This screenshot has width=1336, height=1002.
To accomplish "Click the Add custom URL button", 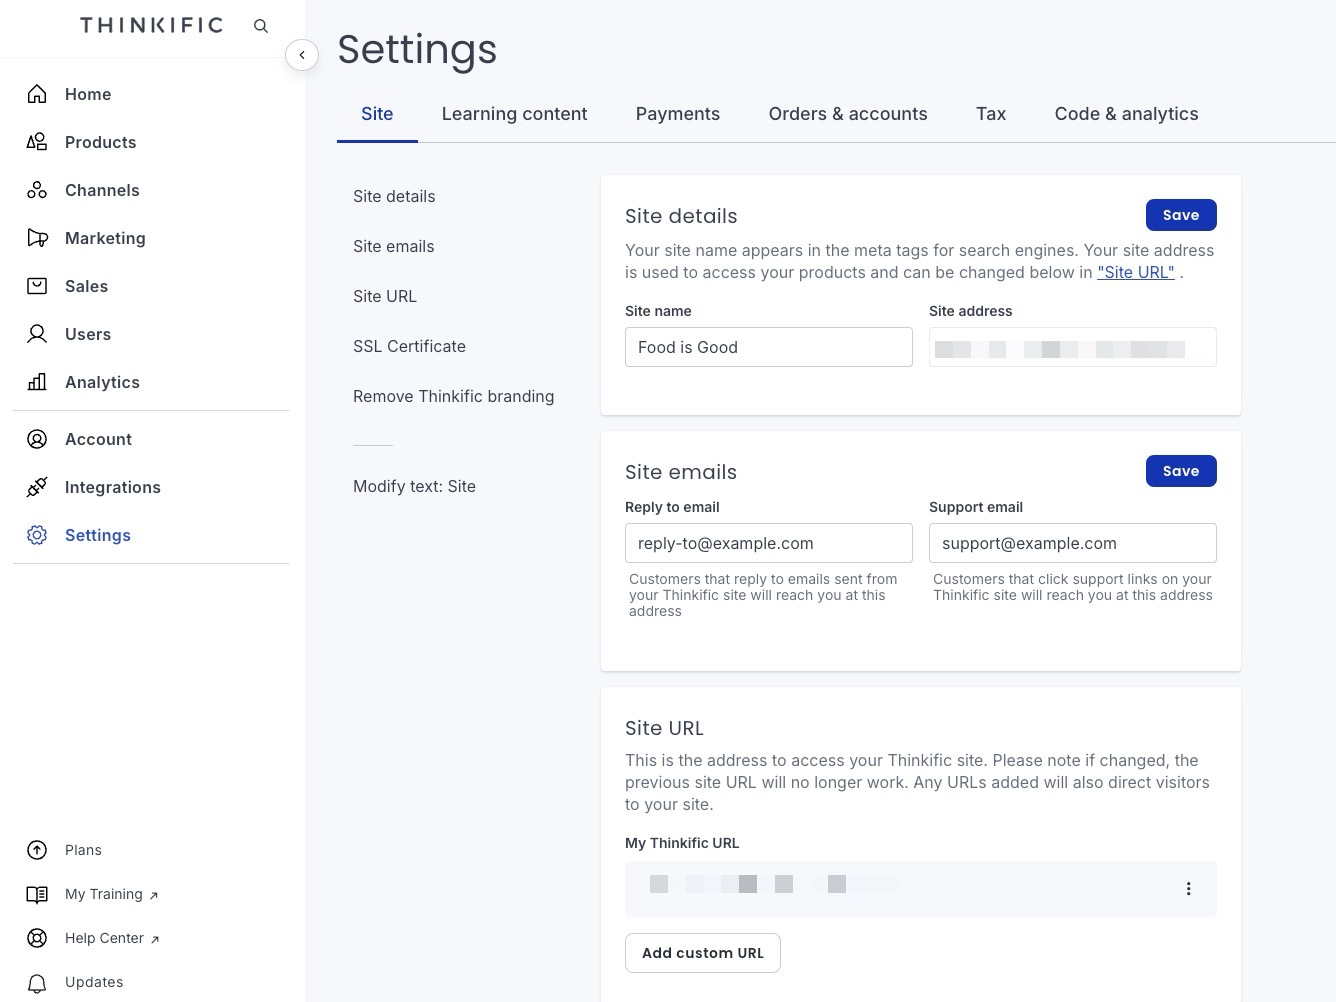I will pos(702,953).
